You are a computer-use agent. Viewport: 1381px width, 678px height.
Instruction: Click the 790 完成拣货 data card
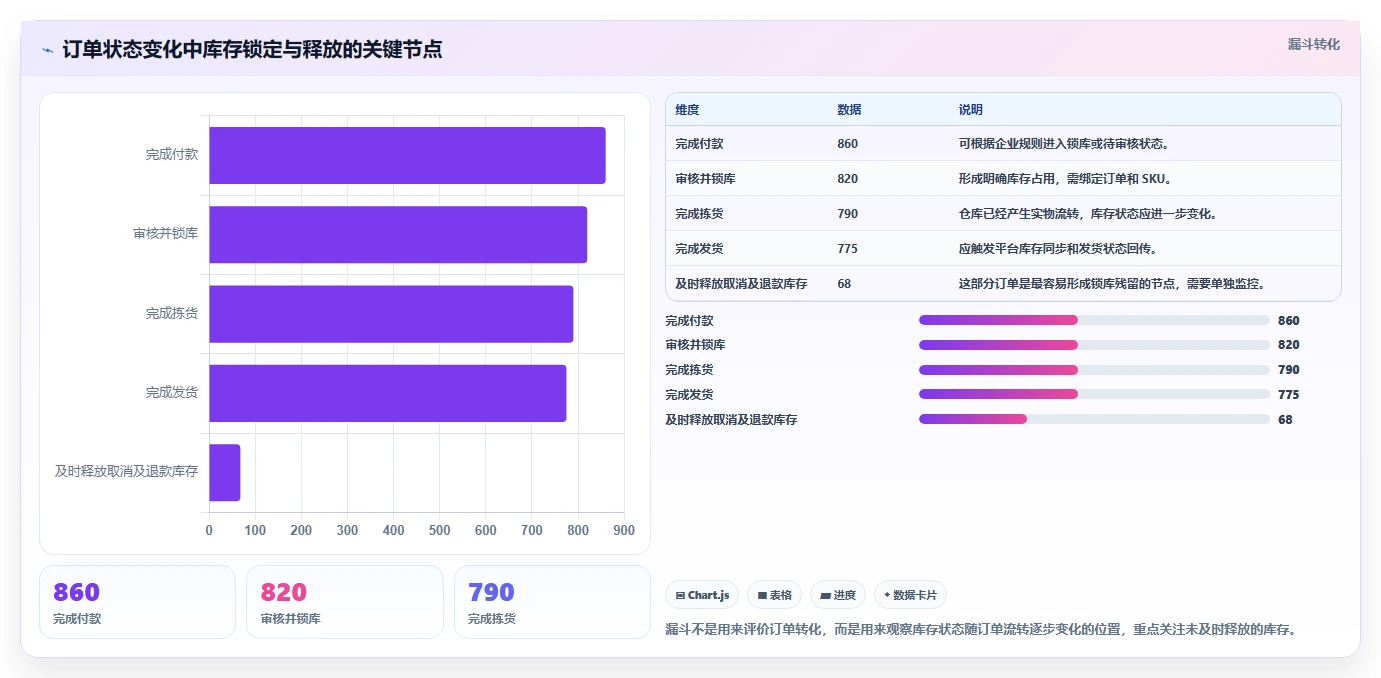(552, 602)
